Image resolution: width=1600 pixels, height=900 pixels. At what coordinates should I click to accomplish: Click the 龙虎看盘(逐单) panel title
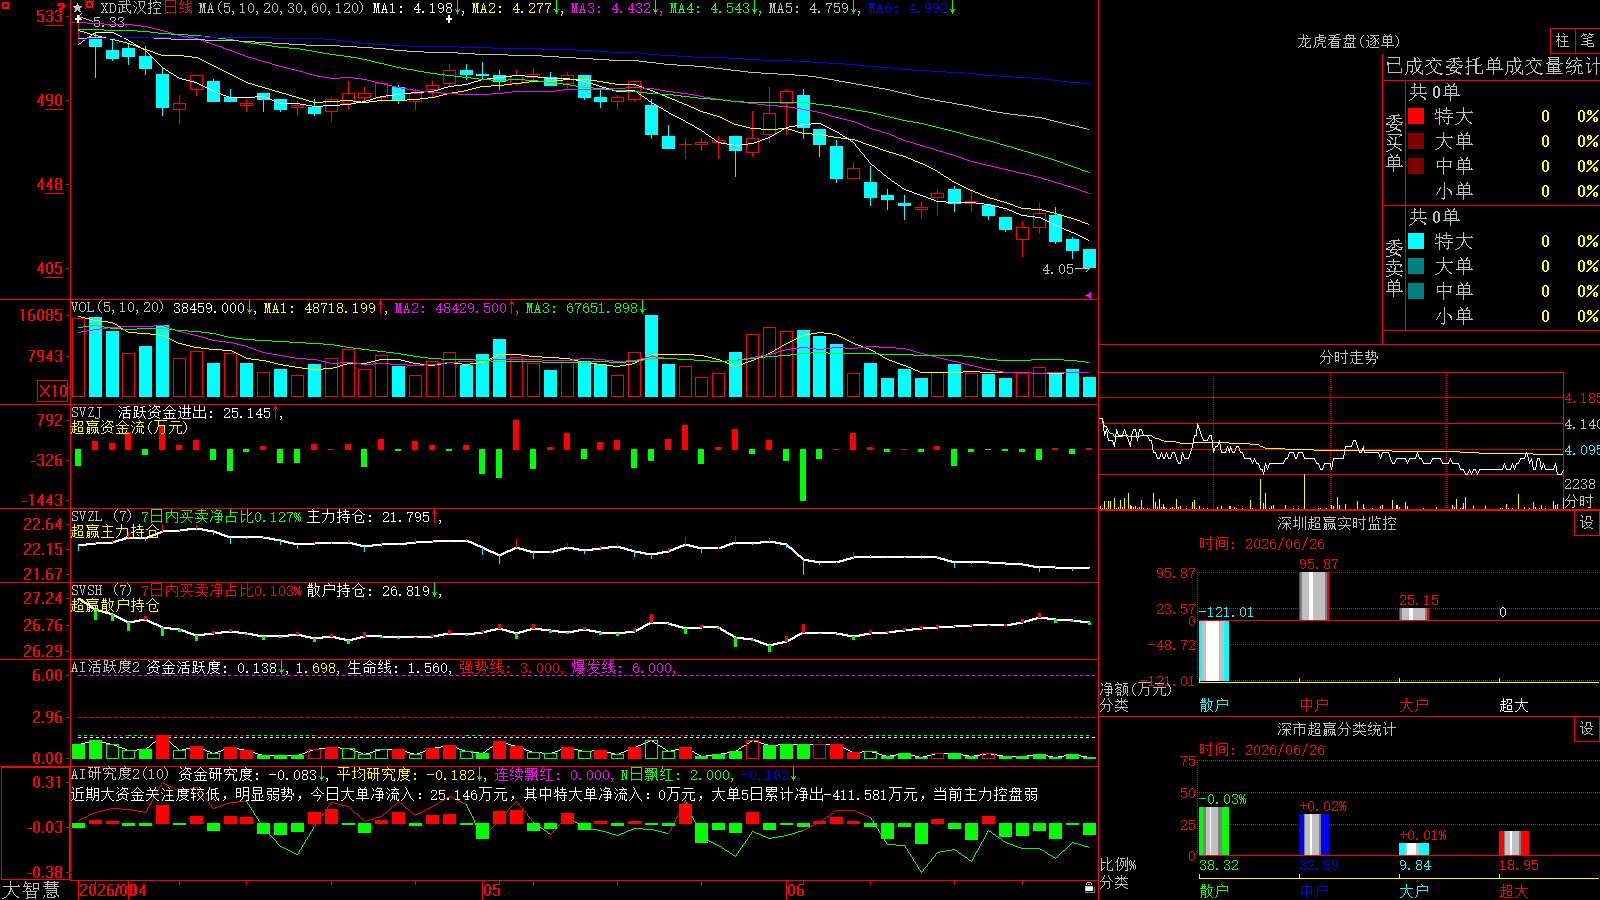point(1348,41)
